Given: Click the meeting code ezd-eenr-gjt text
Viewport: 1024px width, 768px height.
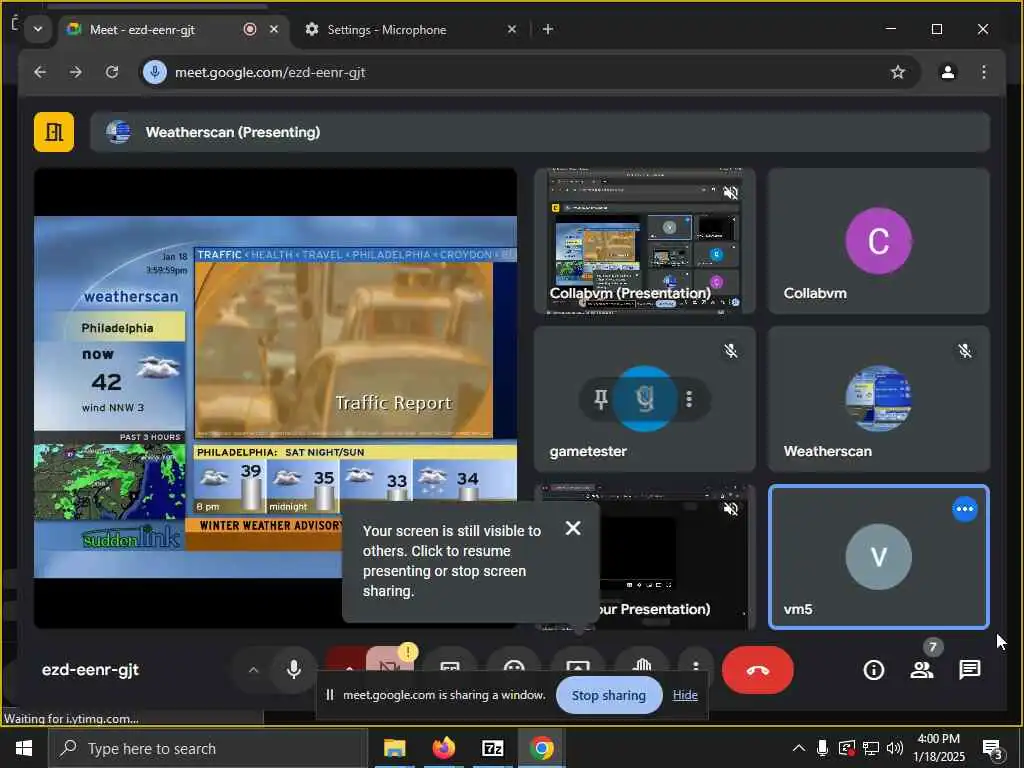Looking at the screenshot, I should point(90,670).
